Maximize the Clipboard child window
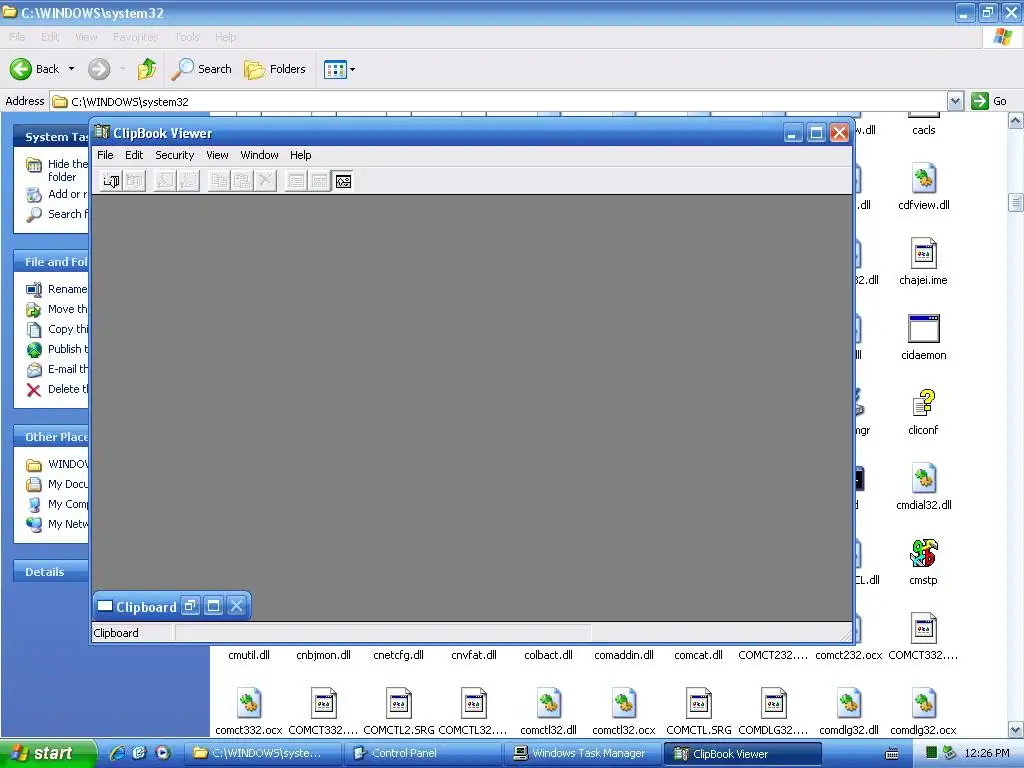Image resolution: width=1024 pixels, height=768 pixels. pos(214,606)
